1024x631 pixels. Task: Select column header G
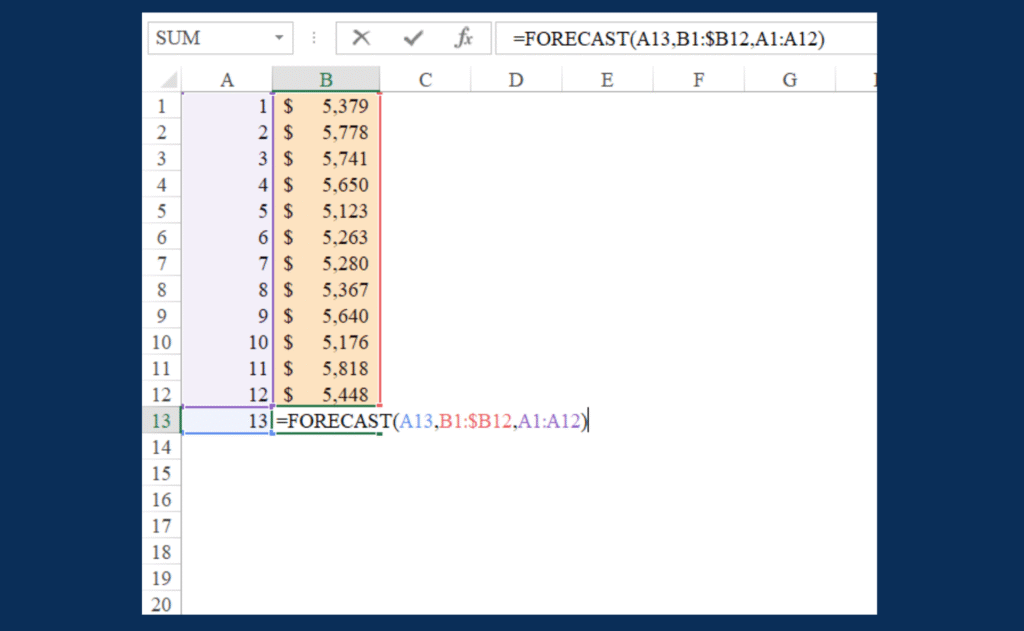point(789,79)
